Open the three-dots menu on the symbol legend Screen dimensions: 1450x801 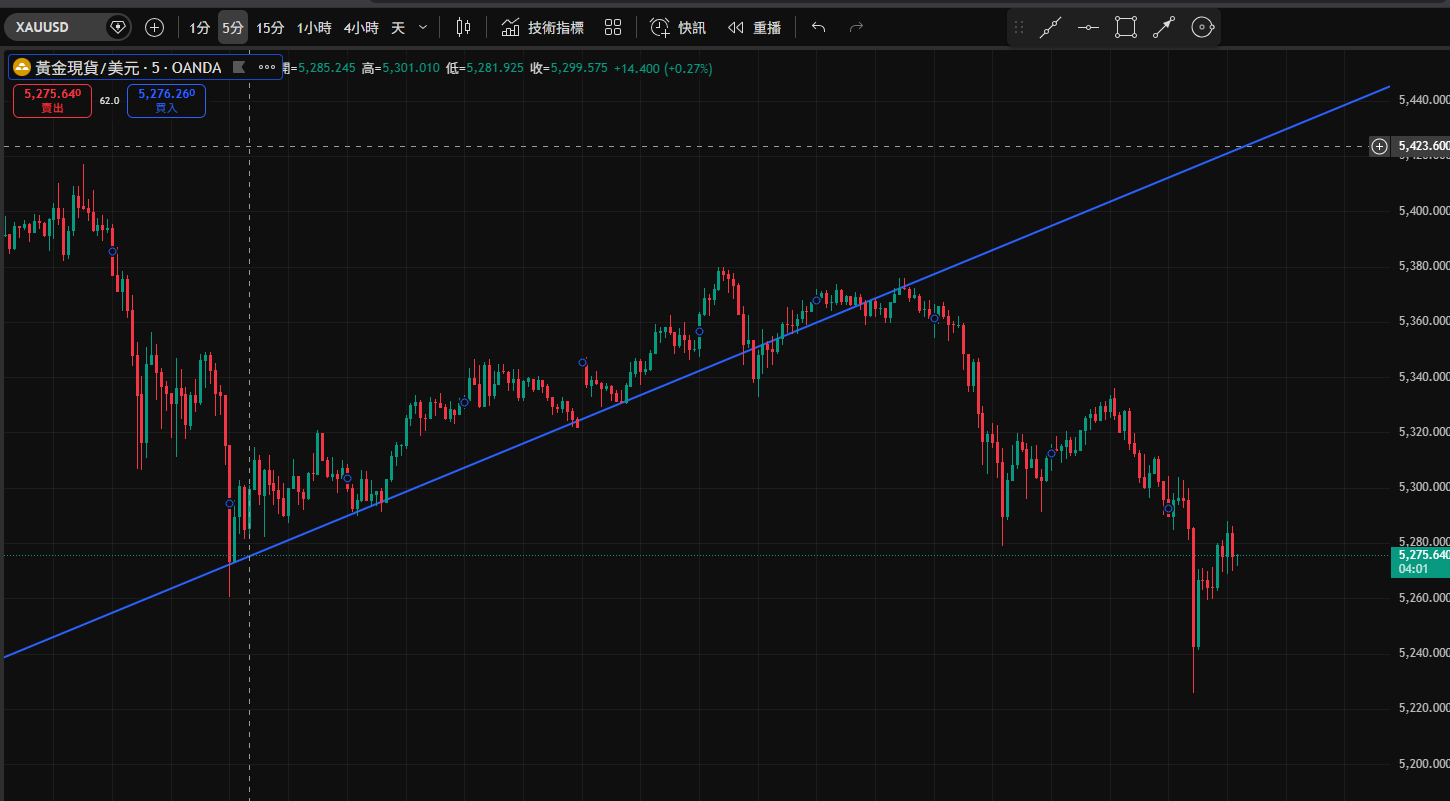(x=267, y=68)
